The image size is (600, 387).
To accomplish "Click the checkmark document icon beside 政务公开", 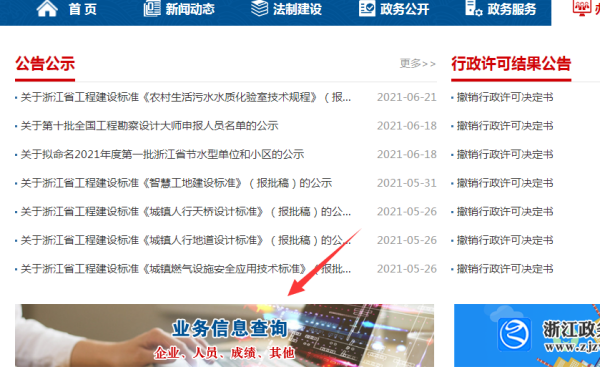I will point(367,8).
